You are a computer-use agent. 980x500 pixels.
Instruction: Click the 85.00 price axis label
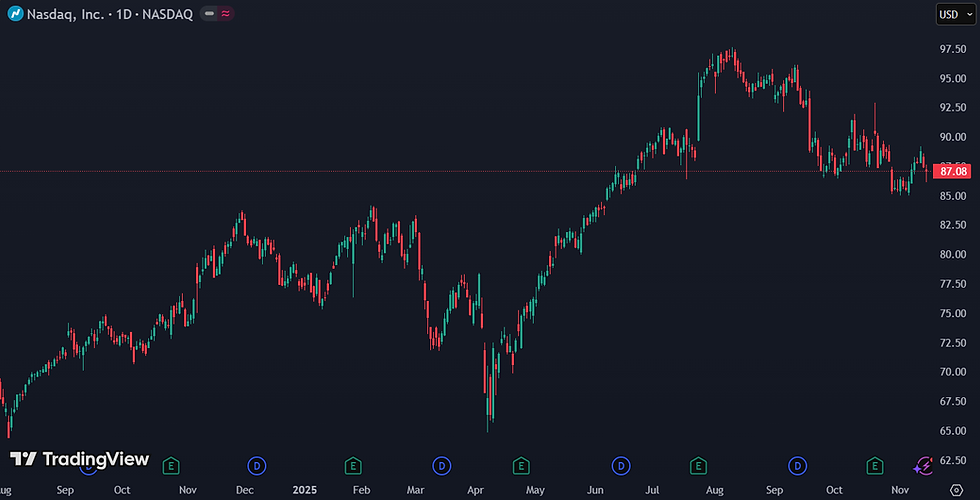click(x=953, y=196)
